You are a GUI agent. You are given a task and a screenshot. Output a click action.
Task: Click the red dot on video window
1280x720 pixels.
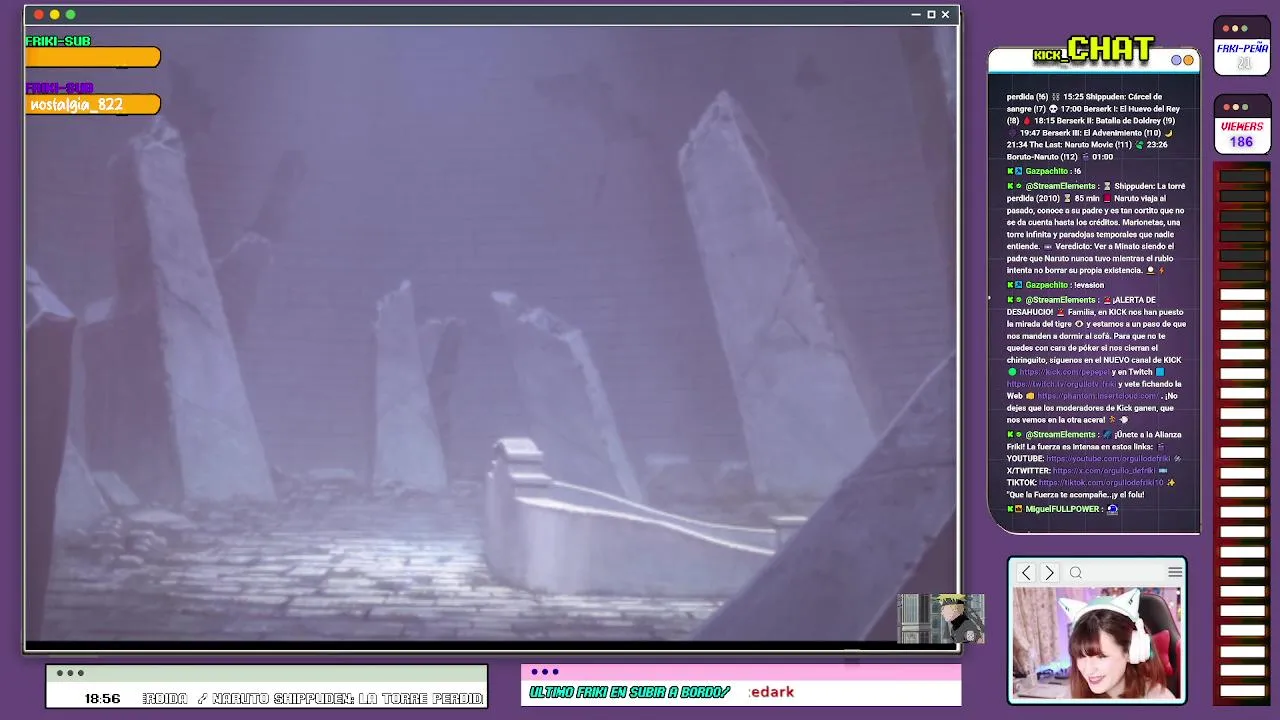(x=39, y=14)
